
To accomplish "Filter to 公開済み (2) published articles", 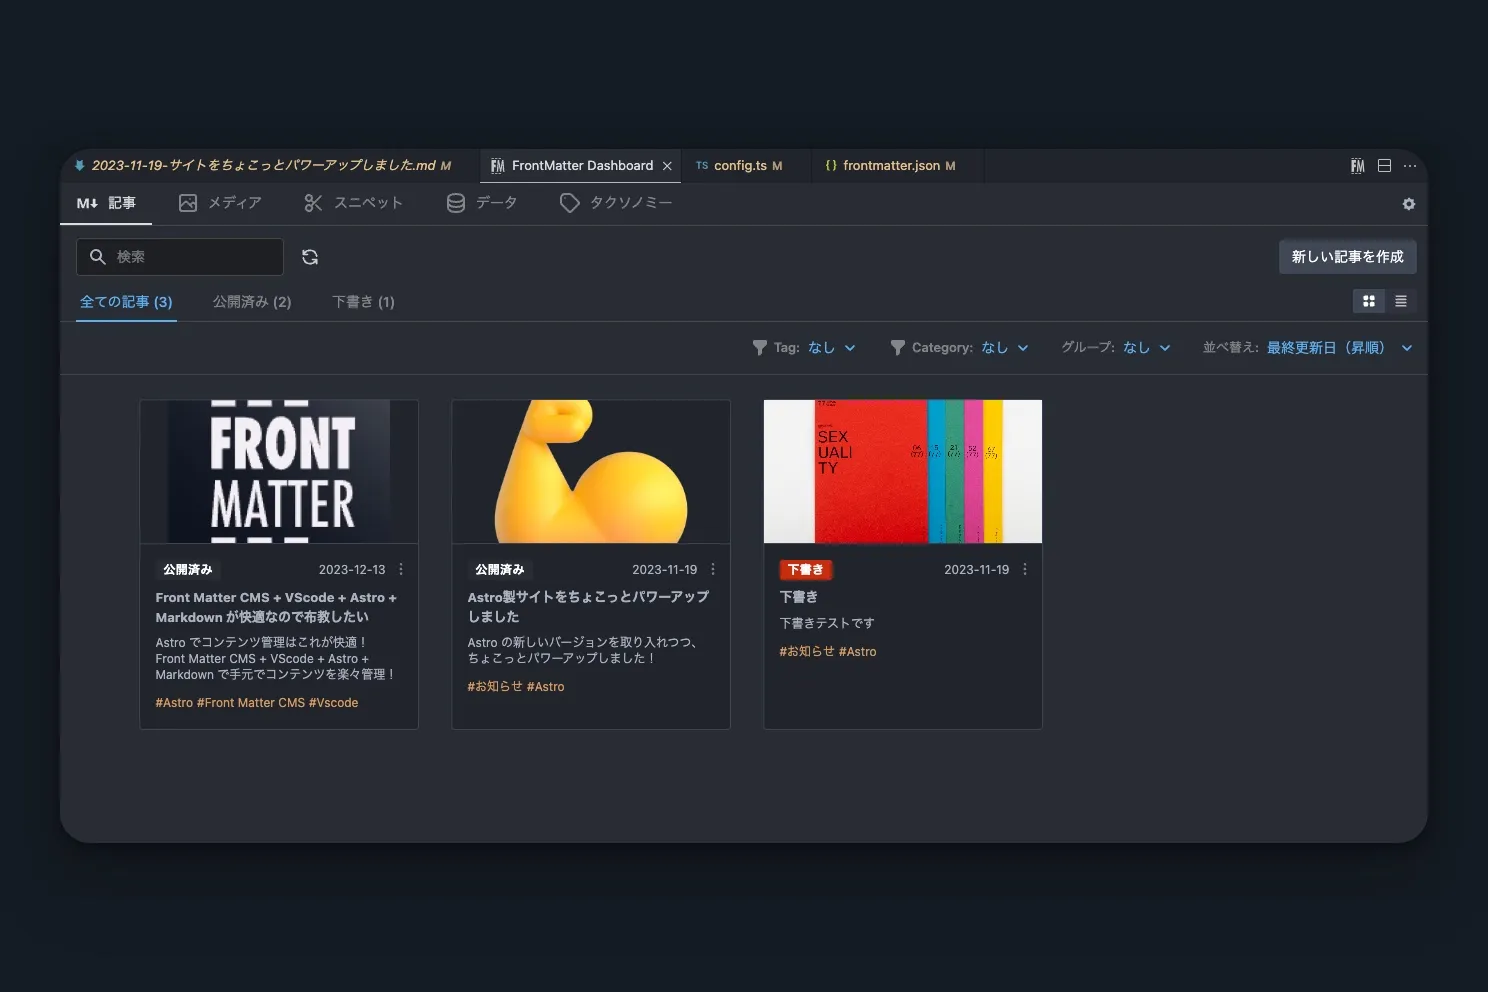I will point(252,302).
